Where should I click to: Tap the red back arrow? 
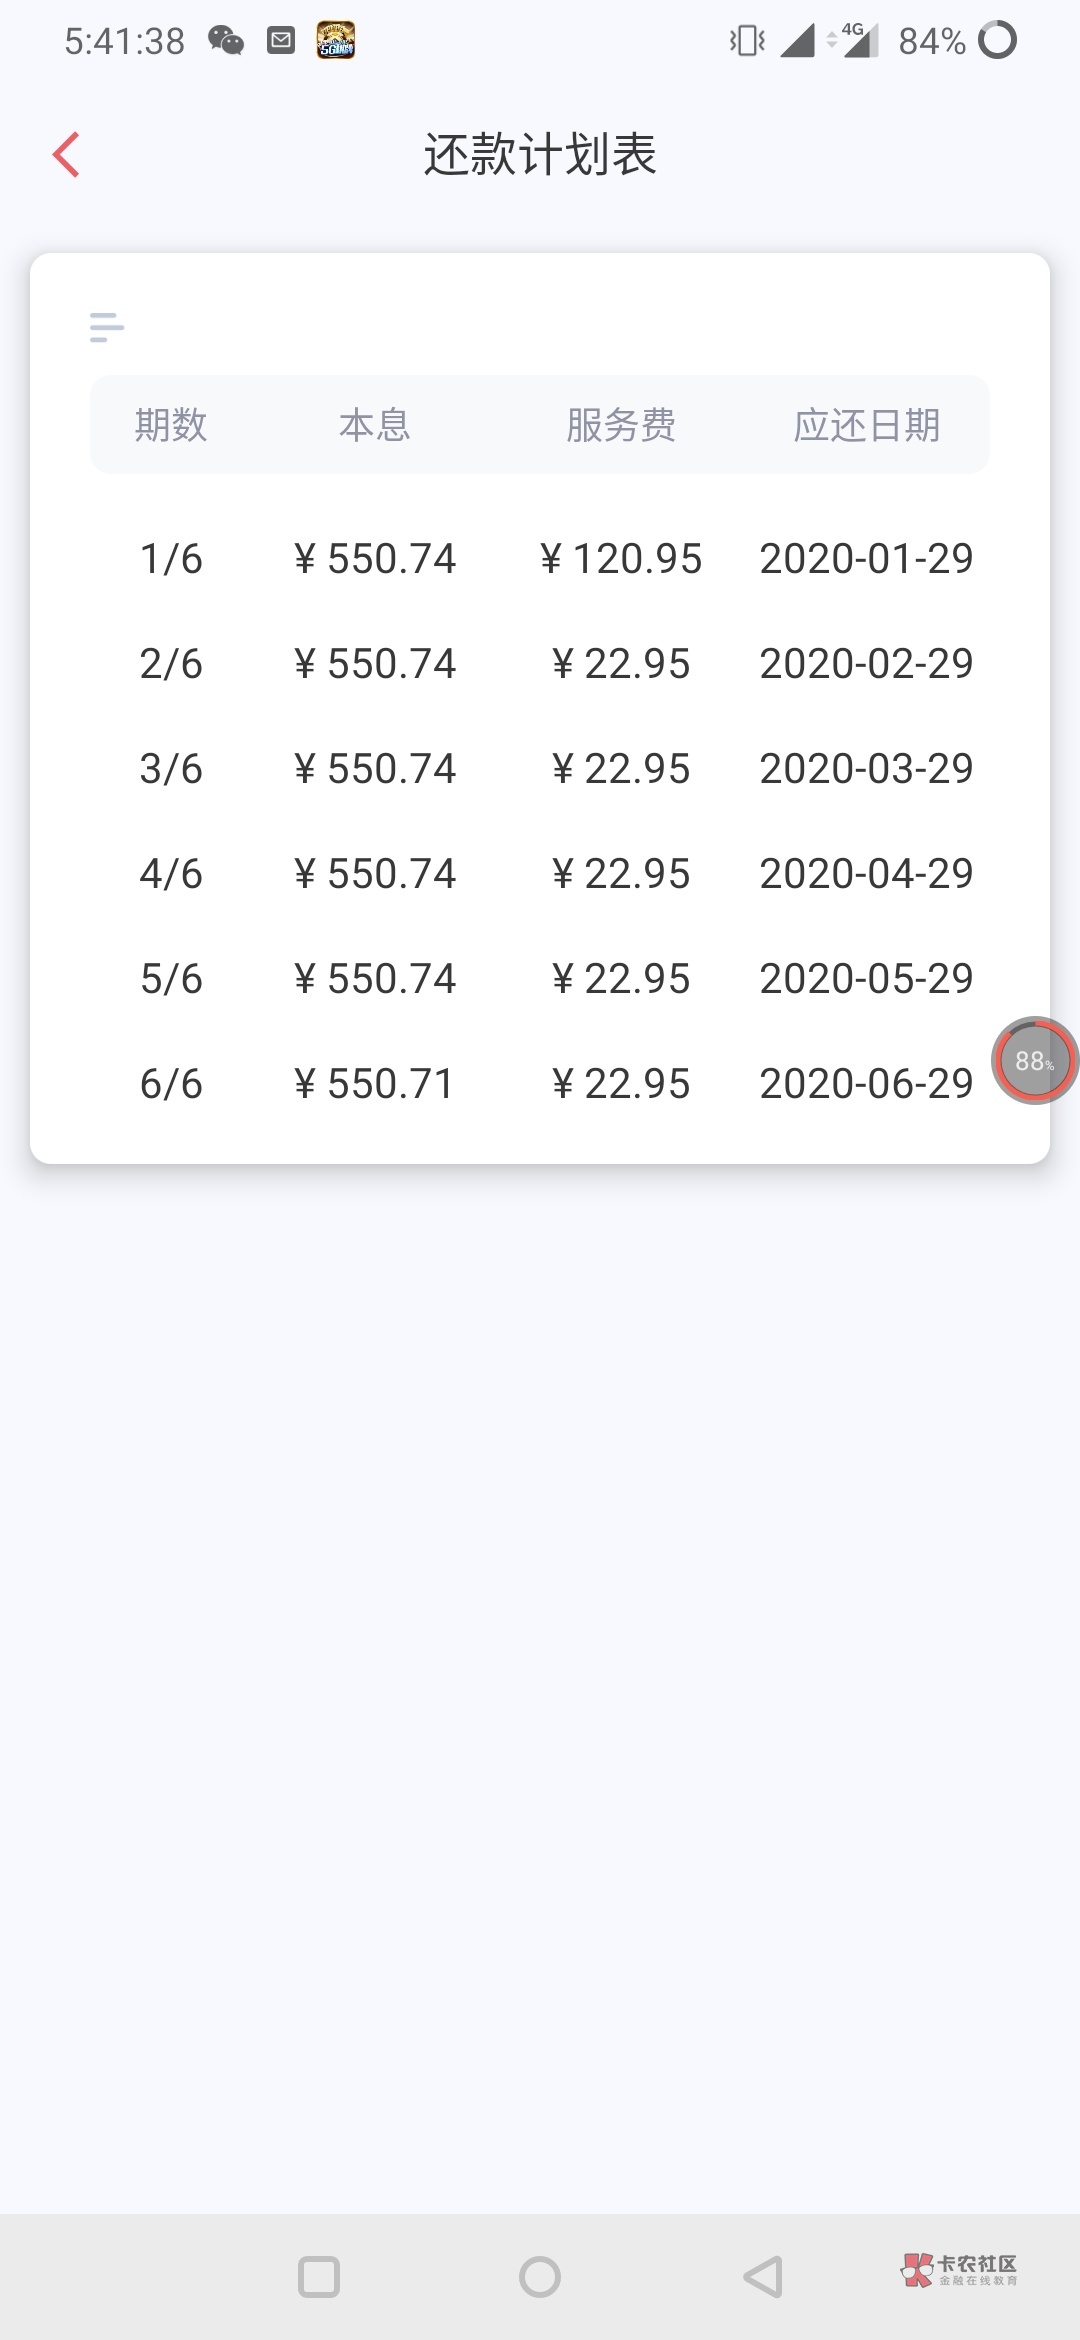tap(66, 155)
